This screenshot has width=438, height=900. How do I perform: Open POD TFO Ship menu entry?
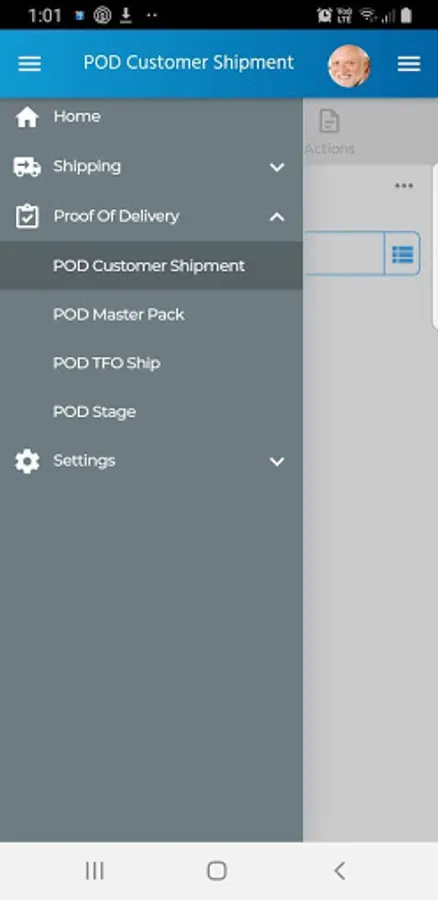pos(151,363)
